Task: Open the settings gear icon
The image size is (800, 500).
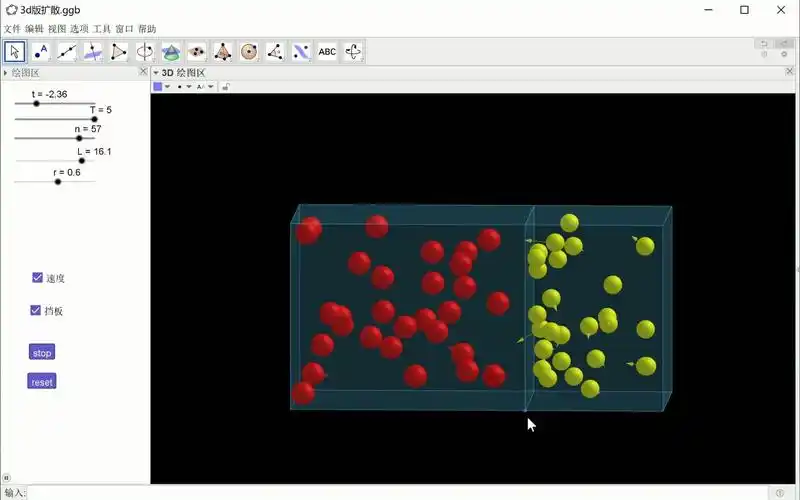Action: (784, 55)
